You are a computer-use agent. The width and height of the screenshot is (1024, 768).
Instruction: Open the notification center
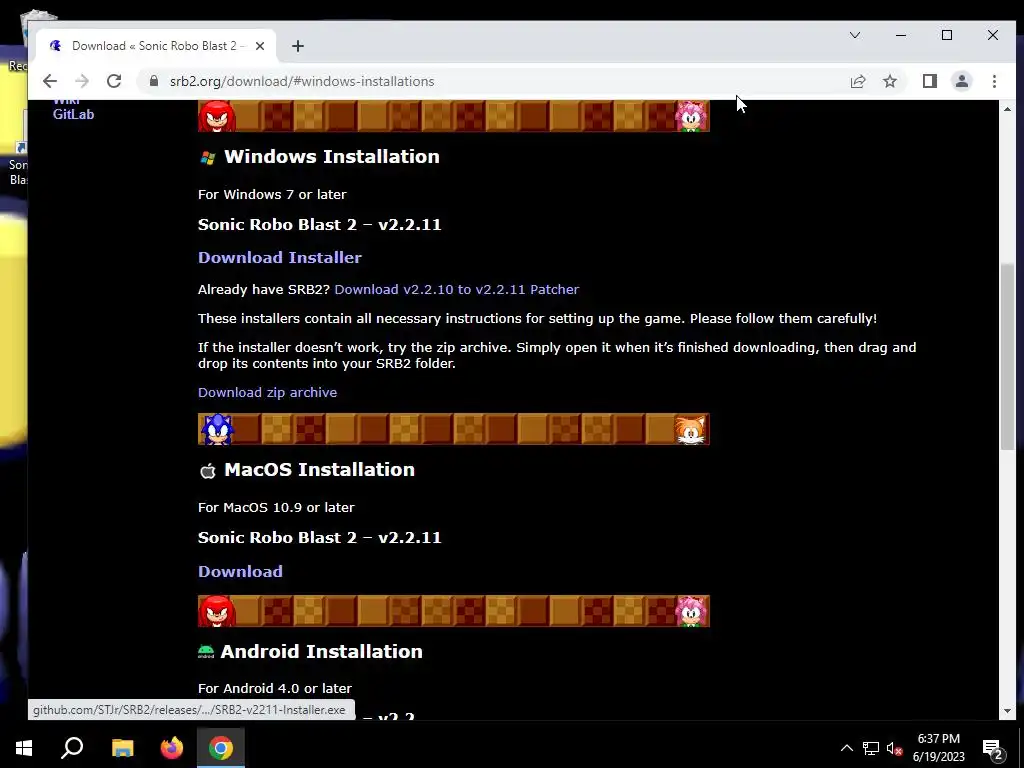pos(993,748)
